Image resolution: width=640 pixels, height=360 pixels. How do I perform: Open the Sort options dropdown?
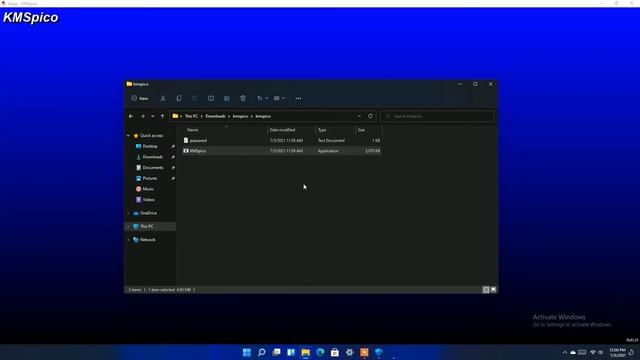pos(262,98)
